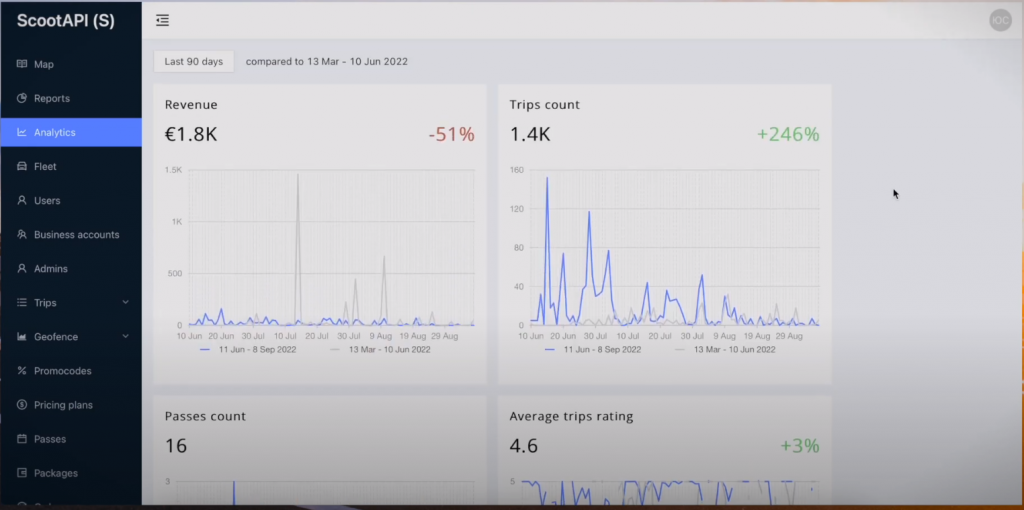Click the ScootAPI (S) logo title
The height and width of the screenshot is (510, 1024).
(x=65, y=21)
